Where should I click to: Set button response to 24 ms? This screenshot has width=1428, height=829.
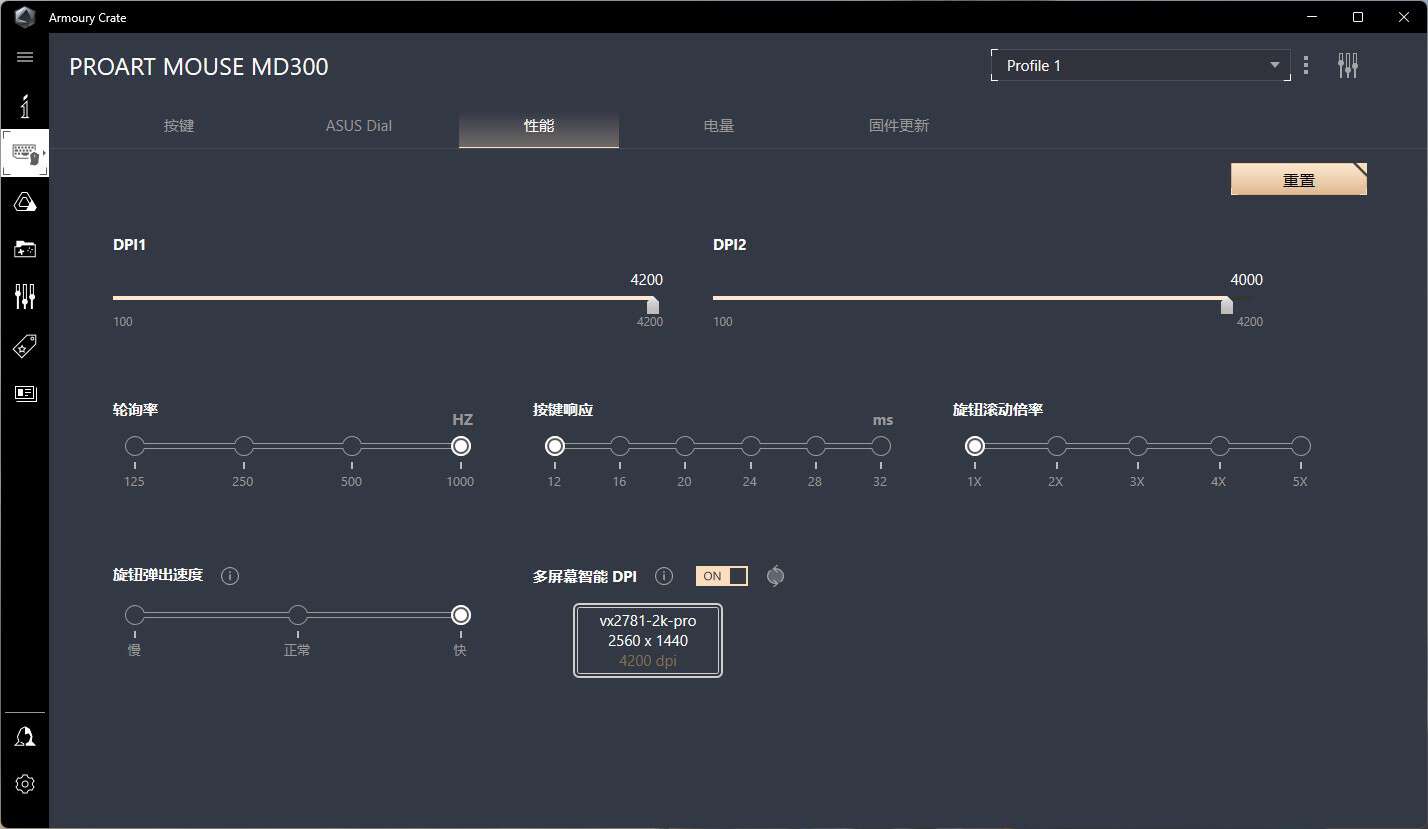(x=750, y=446)
